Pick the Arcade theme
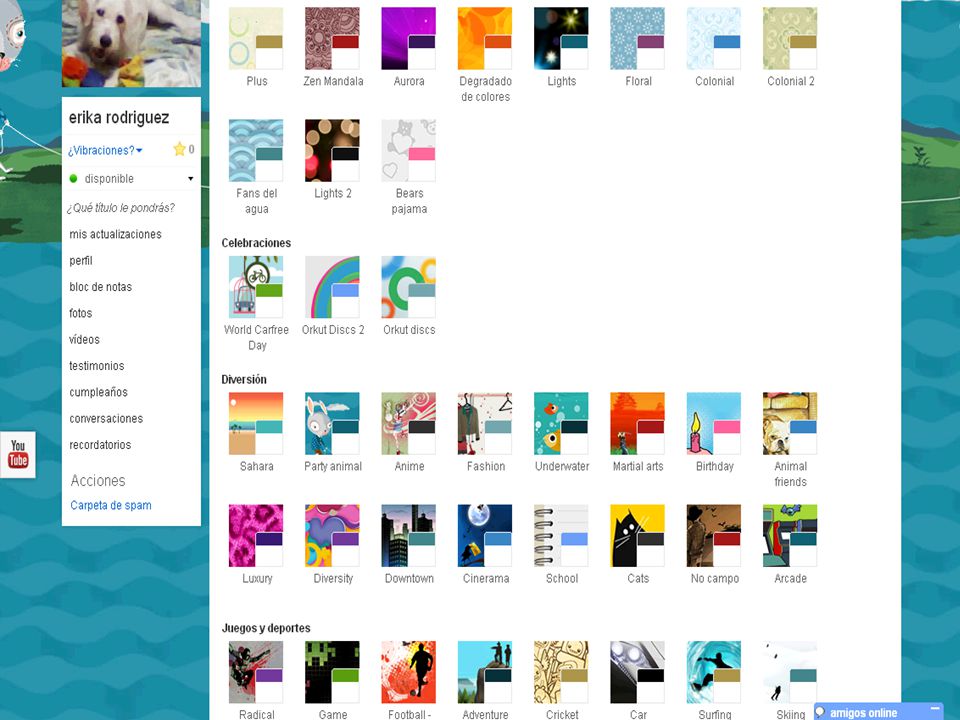This screenshot has width=960, height=720. (x=790, y=536)
